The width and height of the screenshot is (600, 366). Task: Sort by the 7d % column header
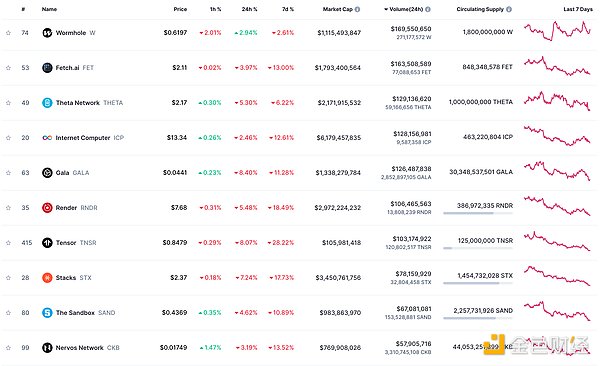pos(288,9)
